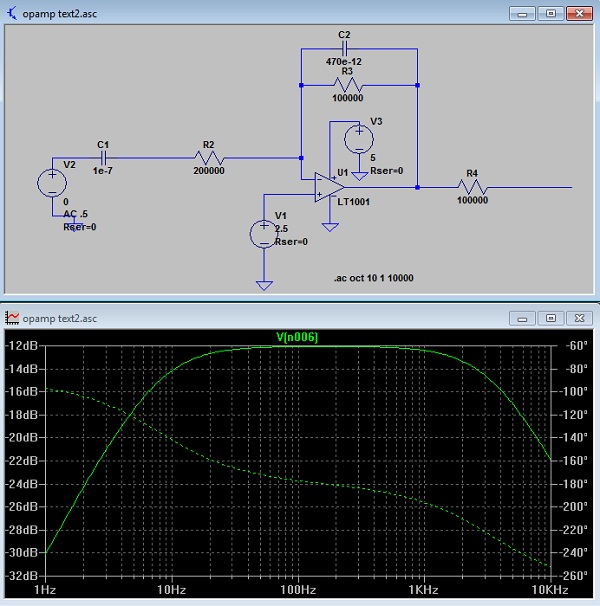600x606 pixels.
Task: Maximize the schematic window
Action: (x=550, y=13)
